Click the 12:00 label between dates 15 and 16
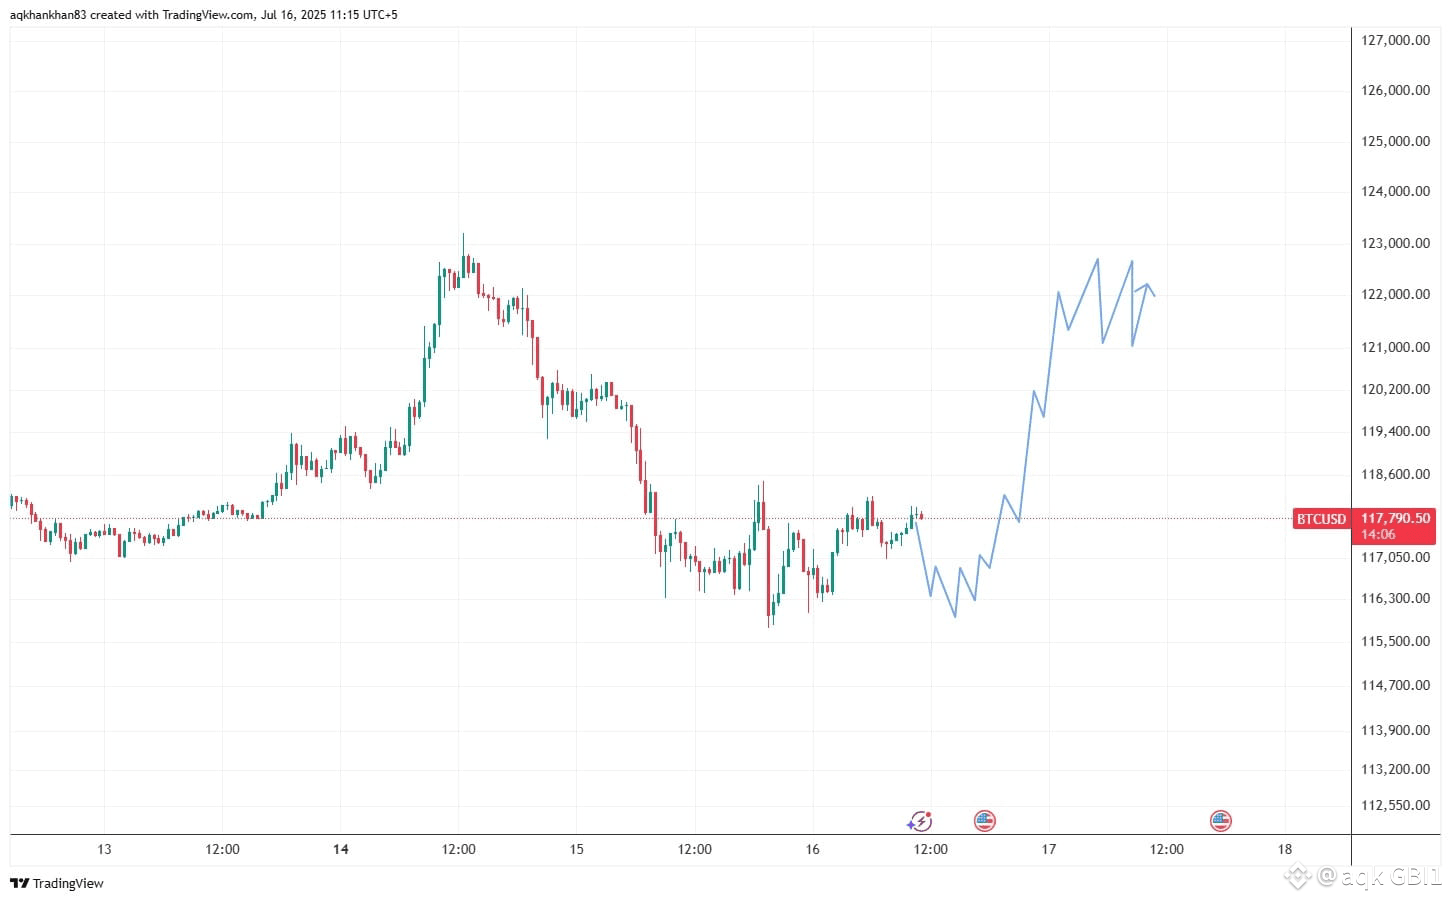 tap(695, 850)
